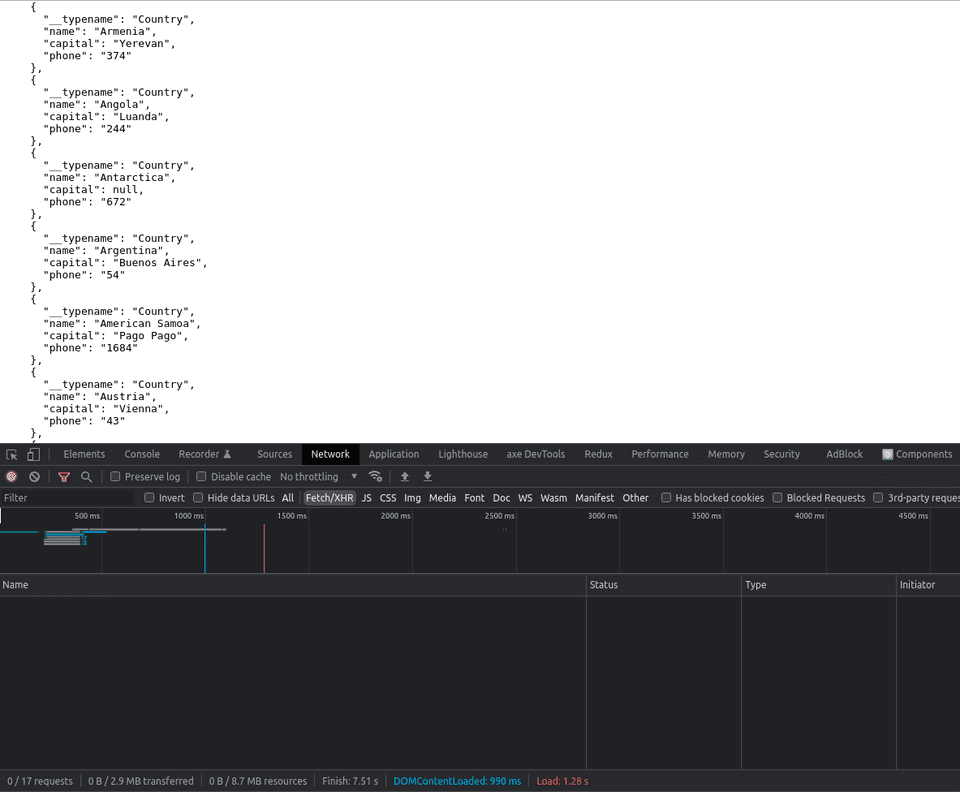
Task: Sort requests by the Status column header
Action: [604, 585]
